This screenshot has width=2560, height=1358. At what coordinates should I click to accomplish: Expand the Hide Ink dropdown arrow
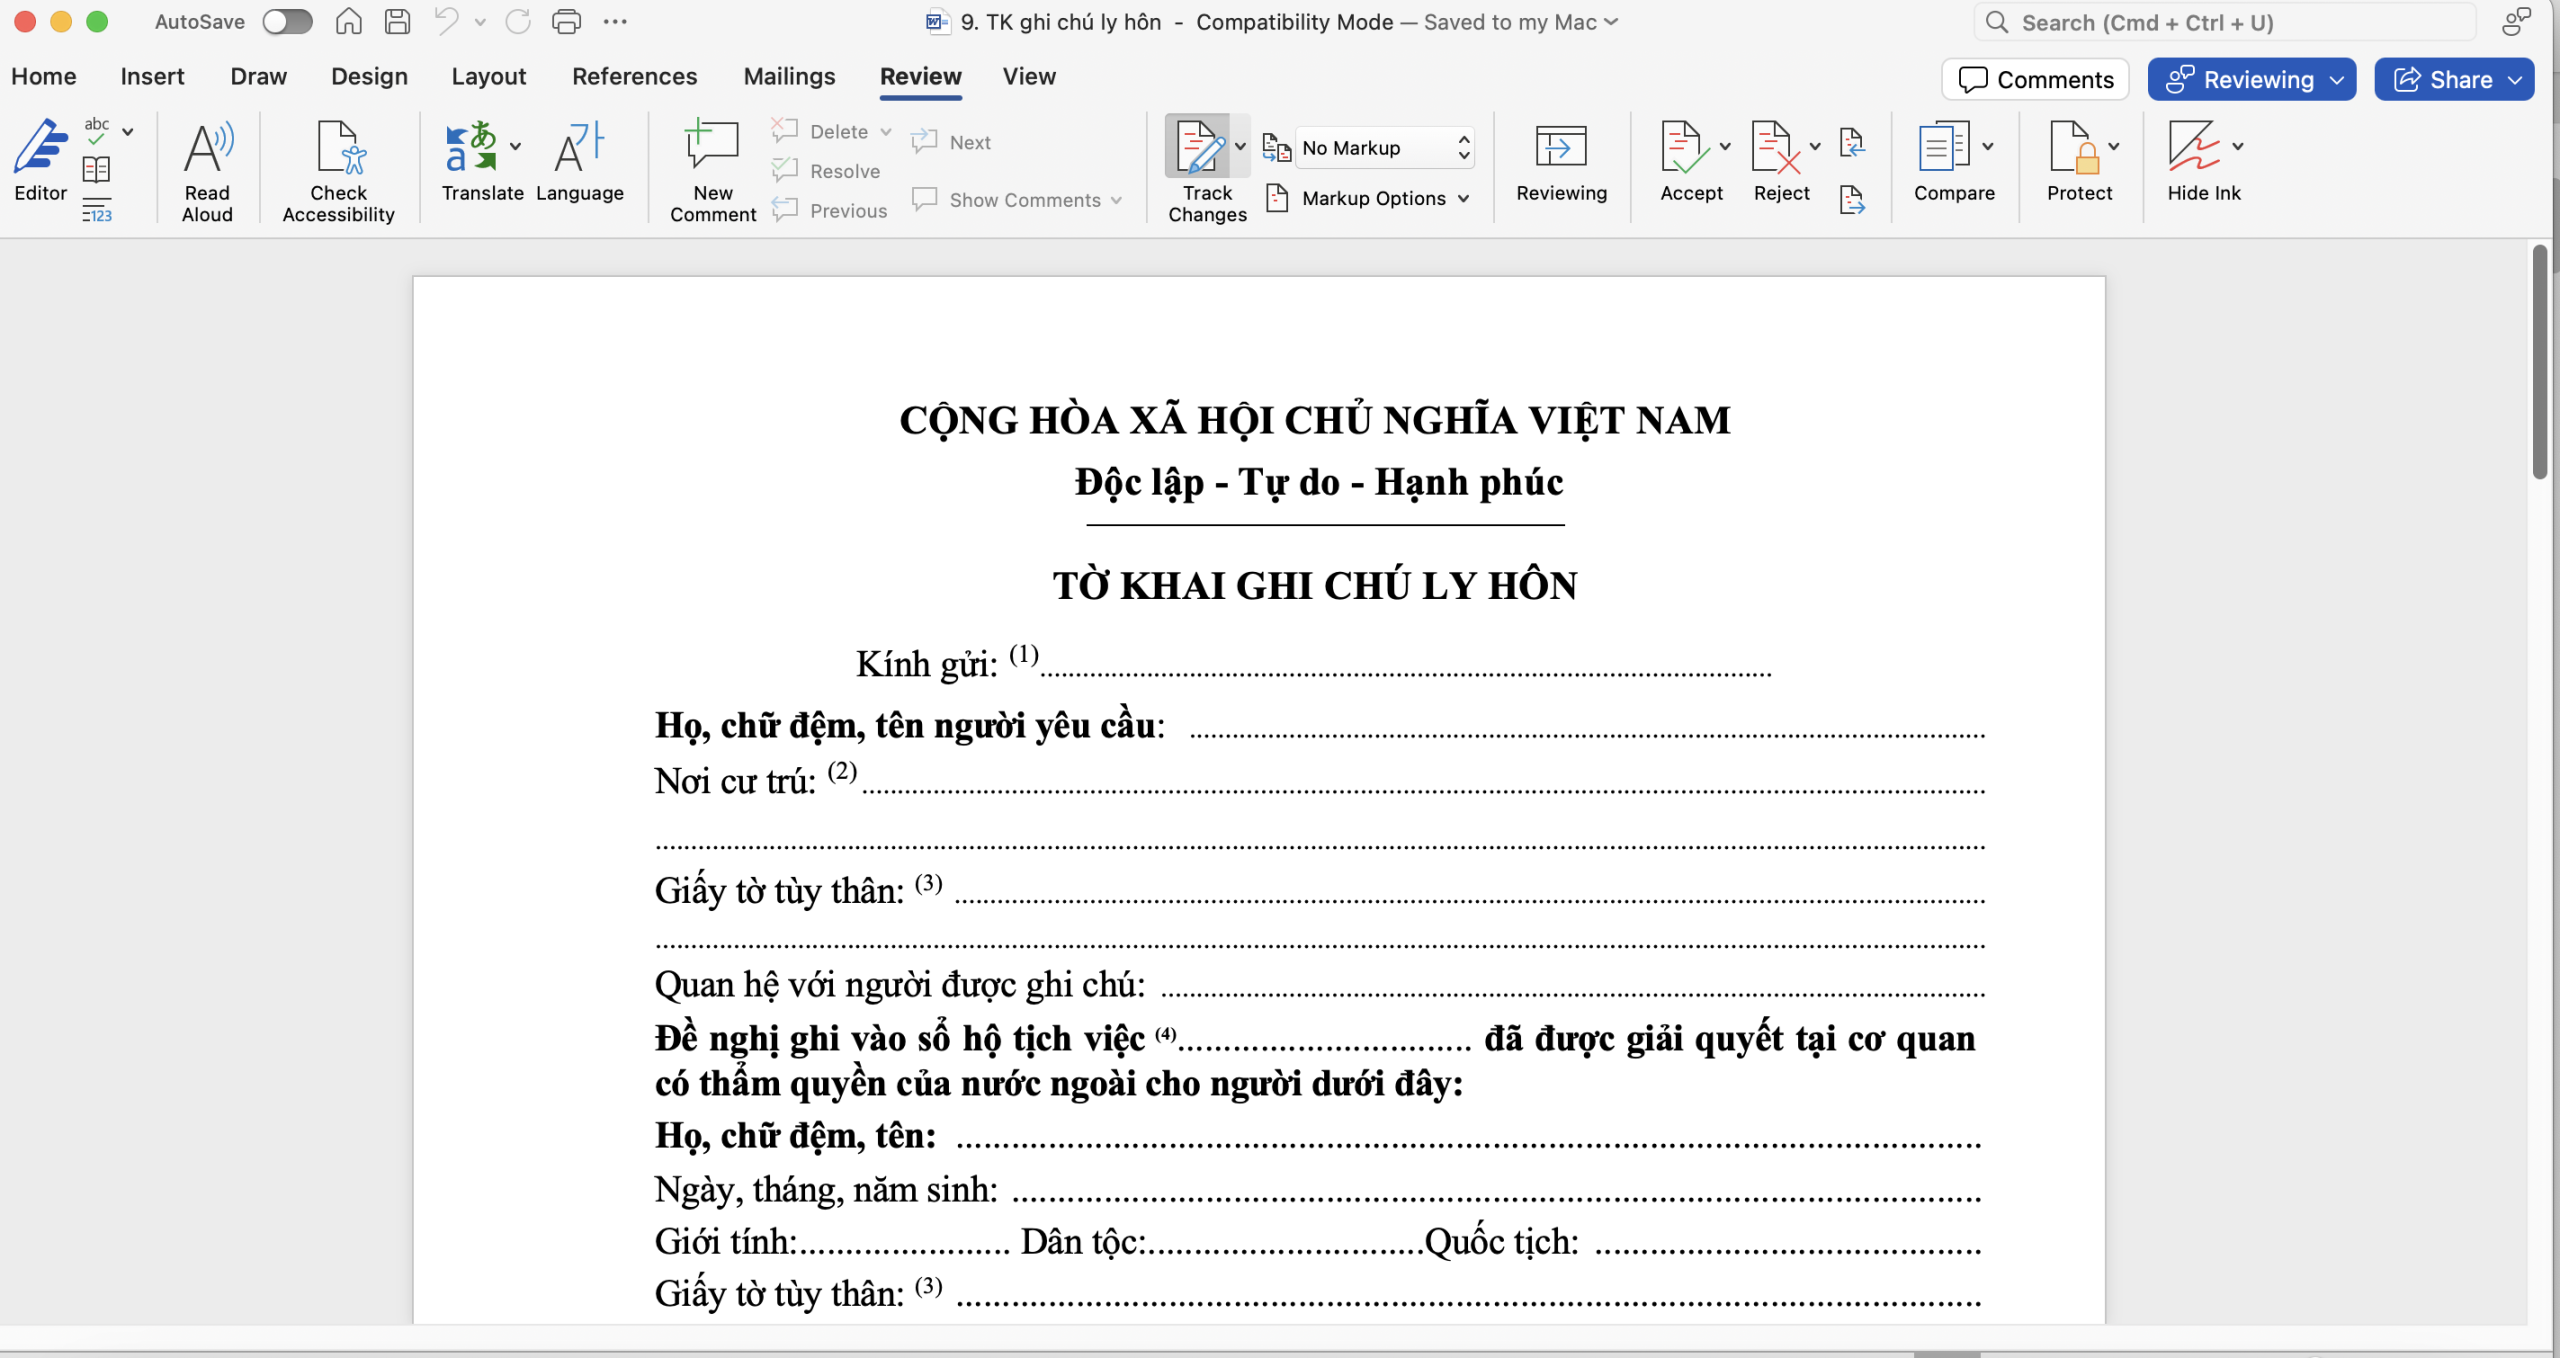2238,146
